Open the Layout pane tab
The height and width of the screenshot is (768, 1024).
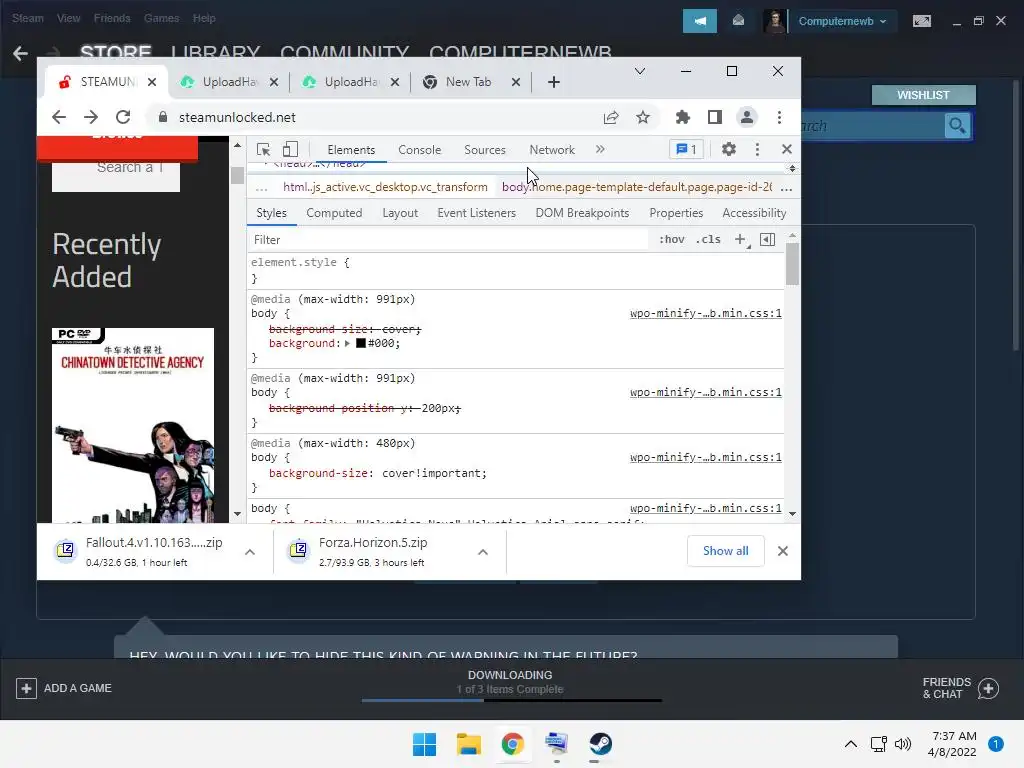(x=400, y=213)
